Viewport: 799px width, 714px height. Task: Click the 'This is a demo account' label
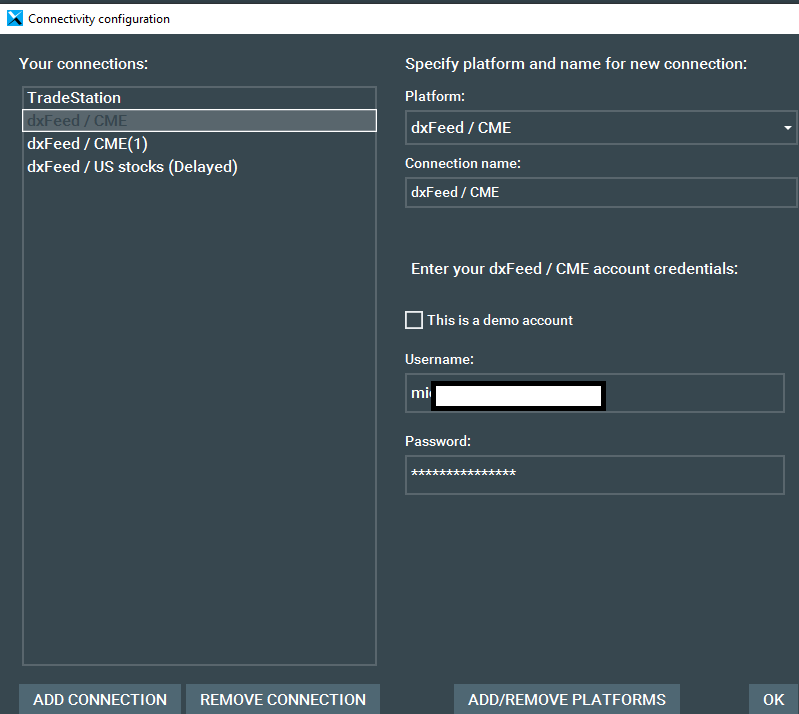(x=500, y=320)
